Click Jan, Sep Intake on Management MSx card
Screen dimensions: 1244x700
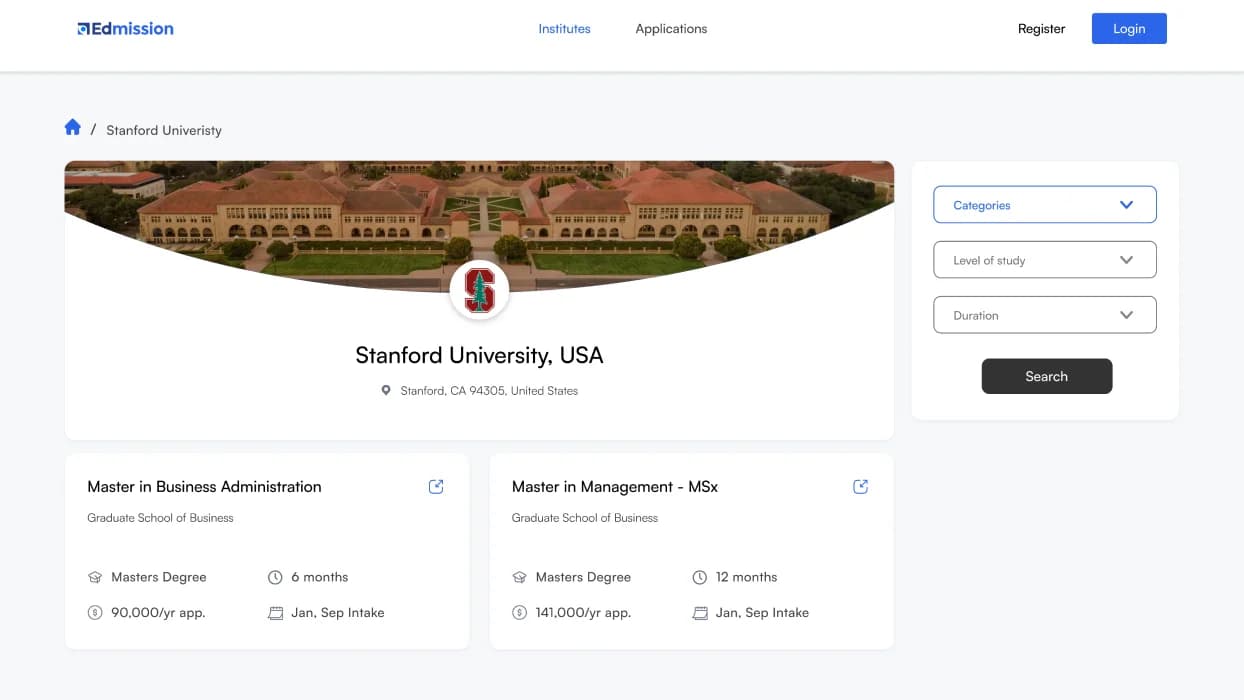(x=762, y=613)
